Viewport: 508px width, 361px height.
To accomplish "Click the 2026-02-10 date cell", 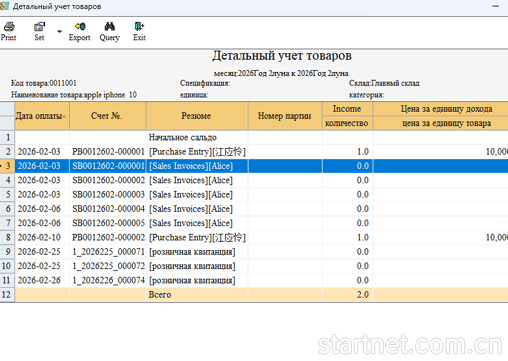I will [x=42, y=238].
